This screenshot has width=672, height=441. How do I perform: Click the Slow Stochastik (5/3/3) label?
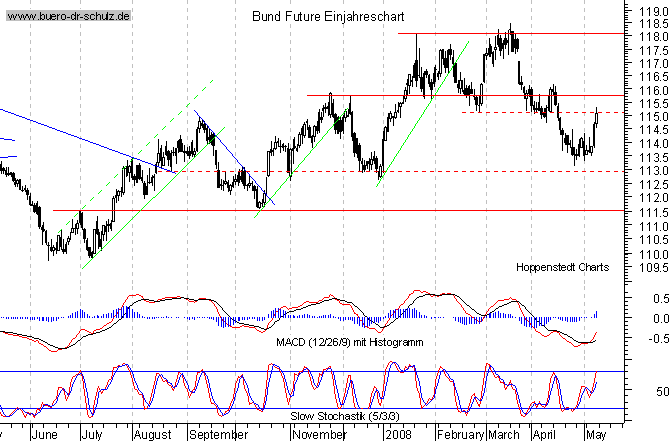(x=345, y=416)
